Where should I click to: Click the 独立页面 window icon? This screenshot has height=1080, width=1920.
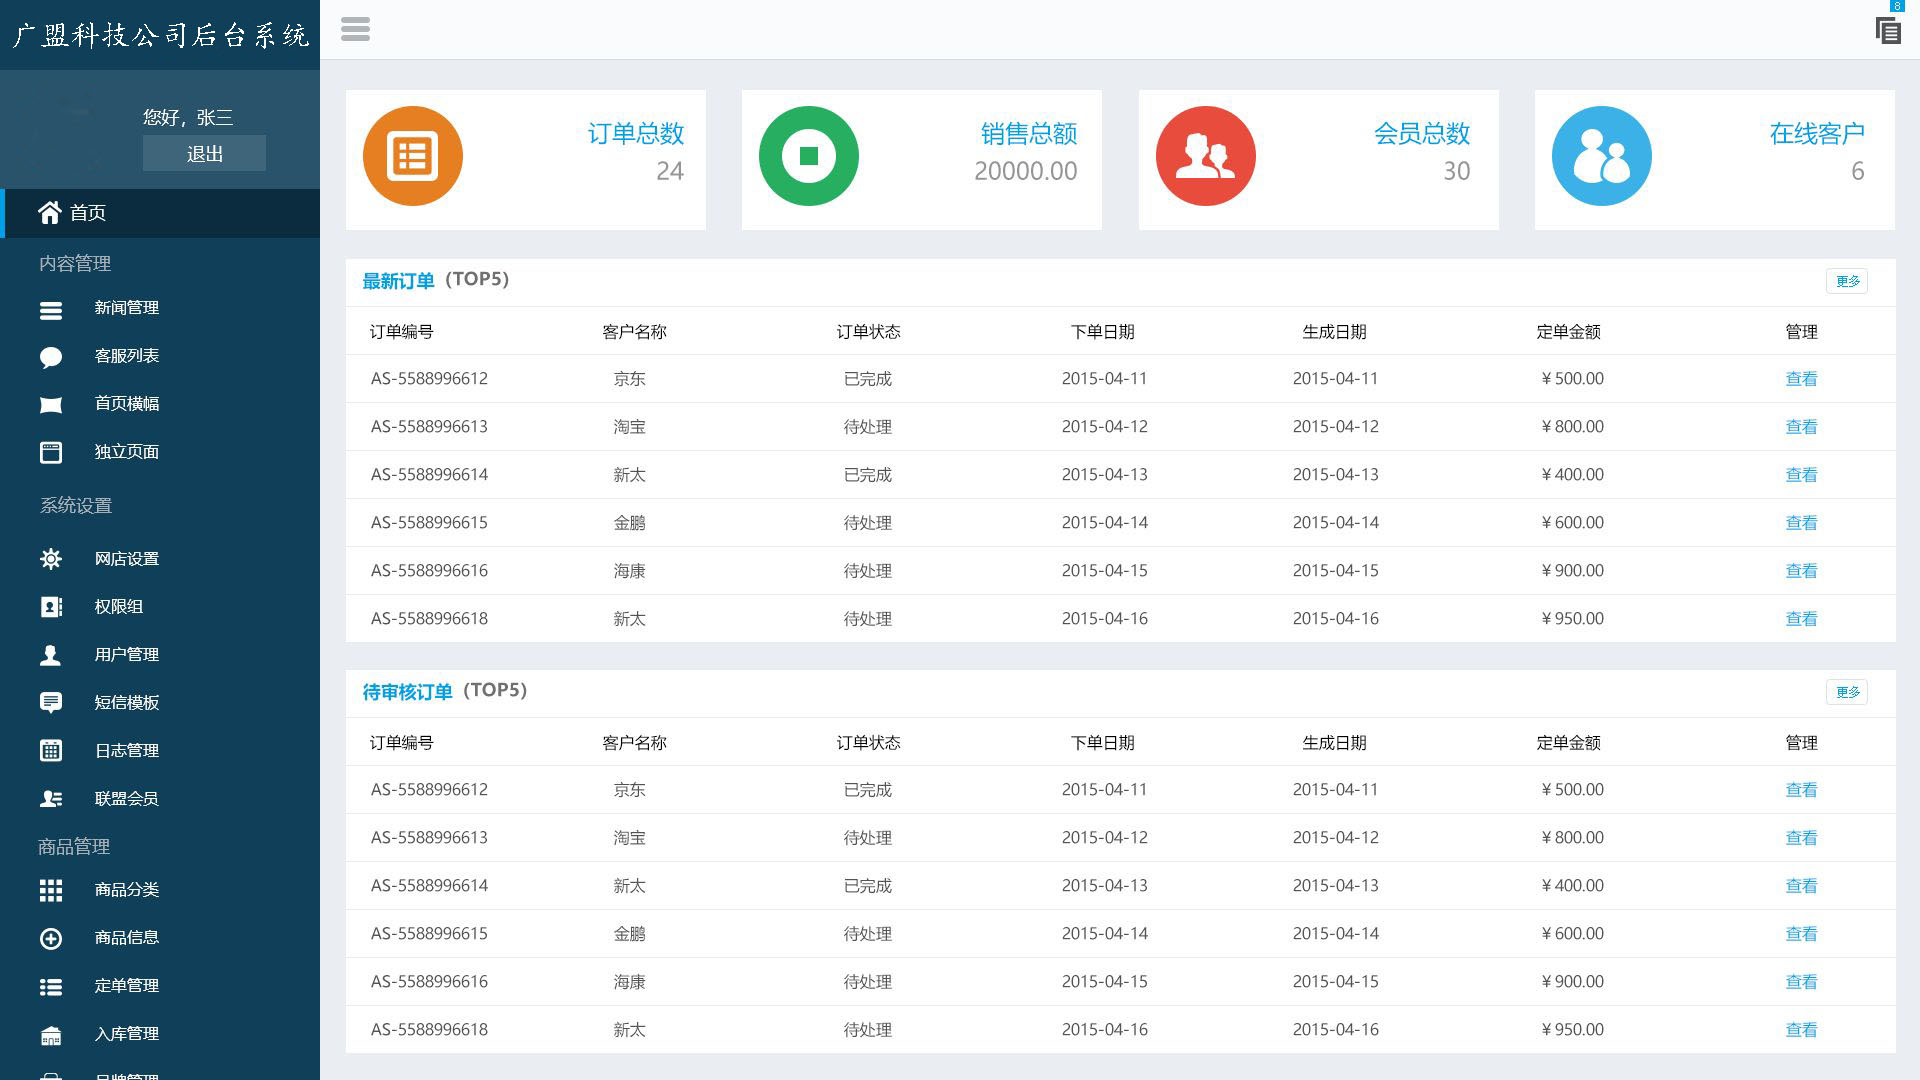(x=51, y=452)
